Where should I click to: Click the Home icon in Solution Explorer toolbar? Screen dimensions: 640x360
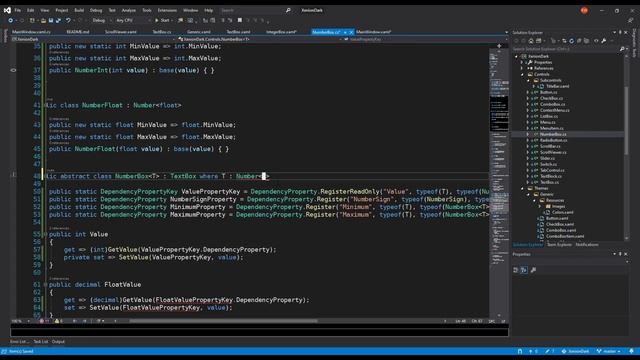pos(531,41)
